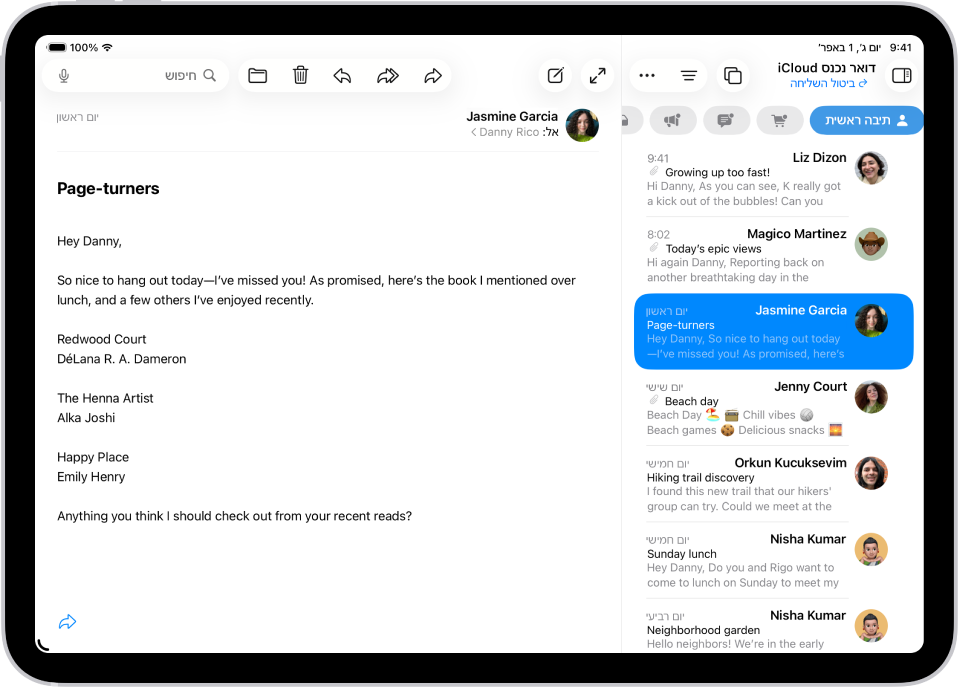Click The Henna Artist line
The height and width of the screenshot is (692, 960).
105,398
